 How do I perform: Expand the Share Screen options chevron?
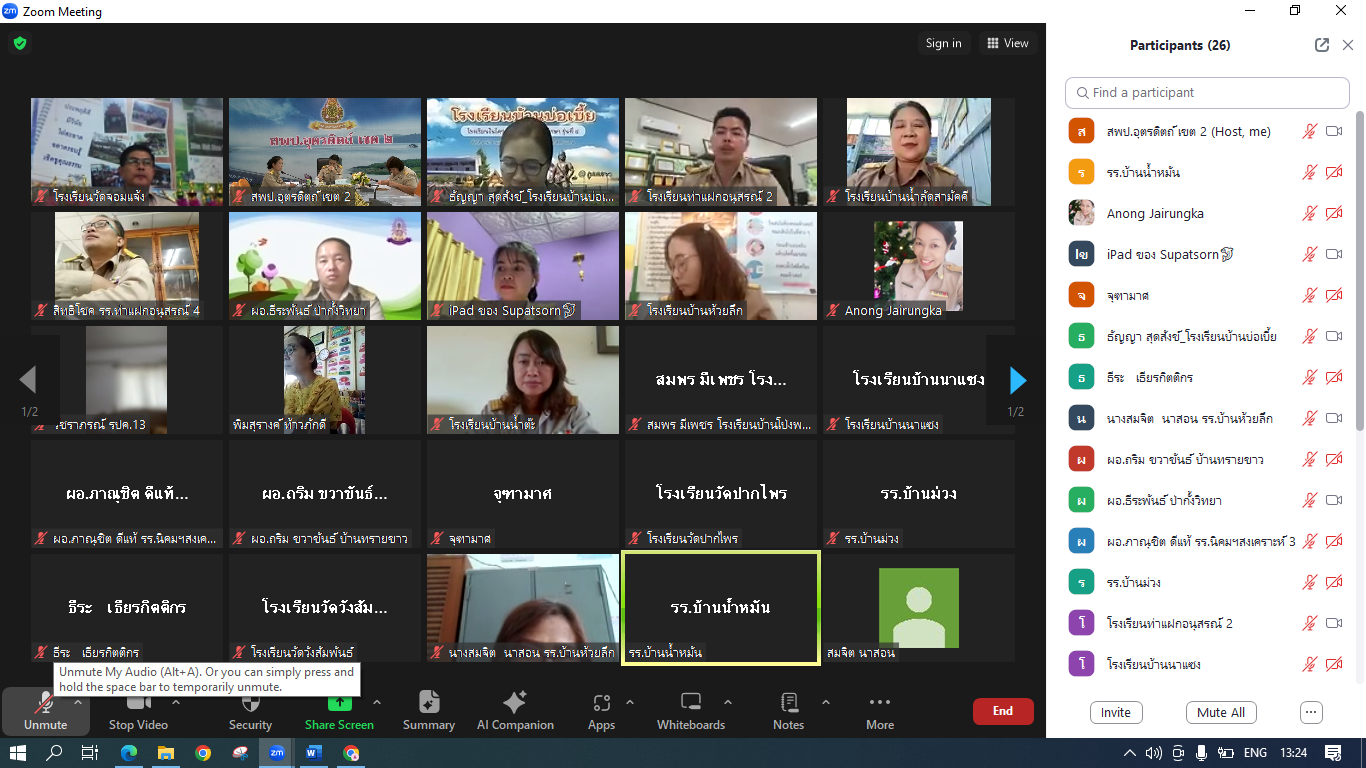376,702
